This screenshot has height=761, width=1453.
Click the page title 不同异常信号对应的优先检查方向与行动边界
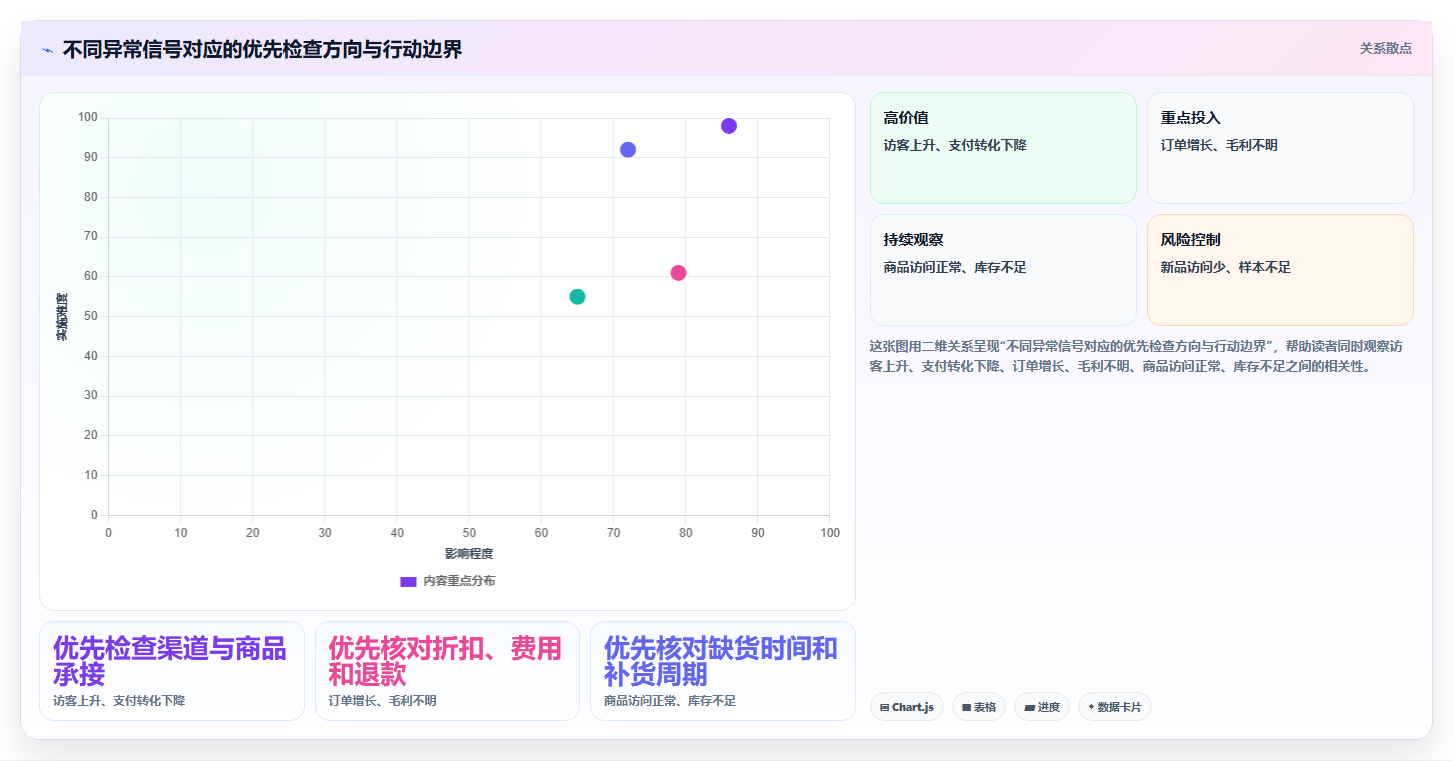tap(262, 49)
